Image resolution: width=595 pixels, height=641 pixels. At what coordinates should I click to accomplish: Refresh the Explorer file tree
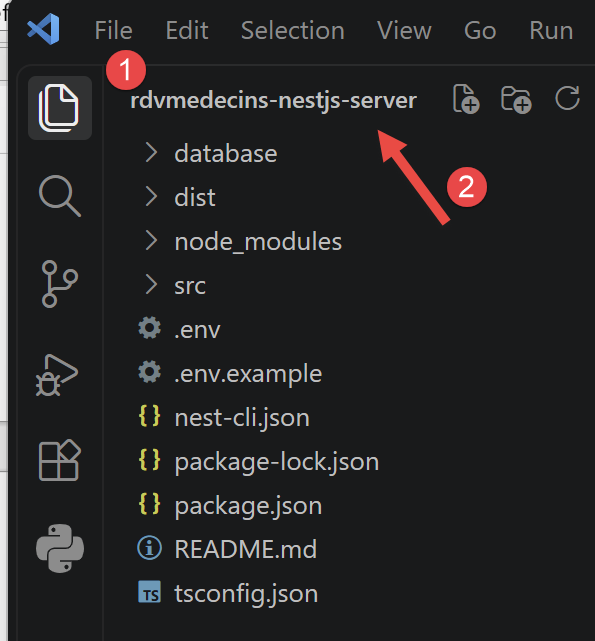[x=567, y=98]
